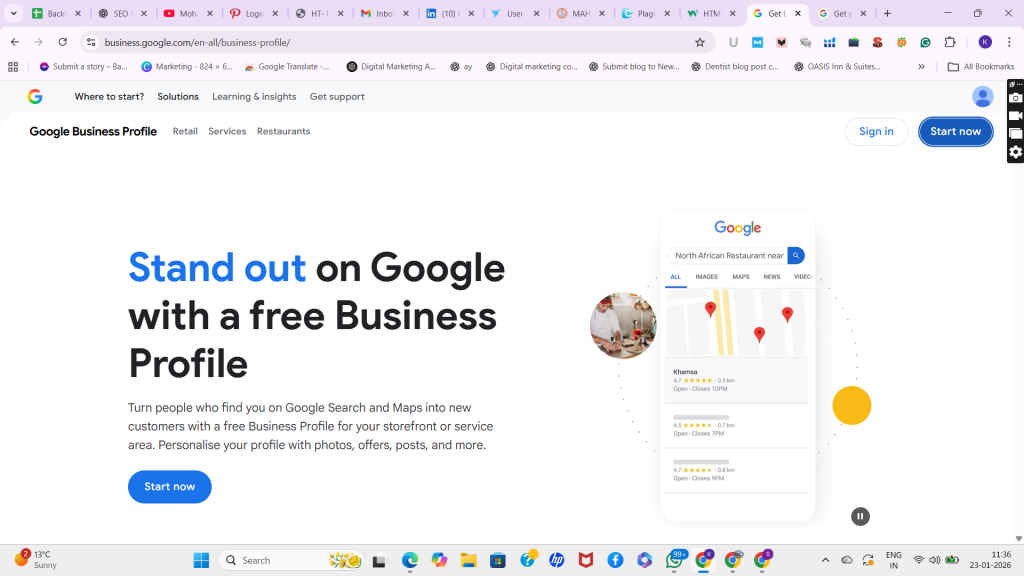Open File Explorer from the taskbar
This screenshot has width=1024, height=576.
468,560
